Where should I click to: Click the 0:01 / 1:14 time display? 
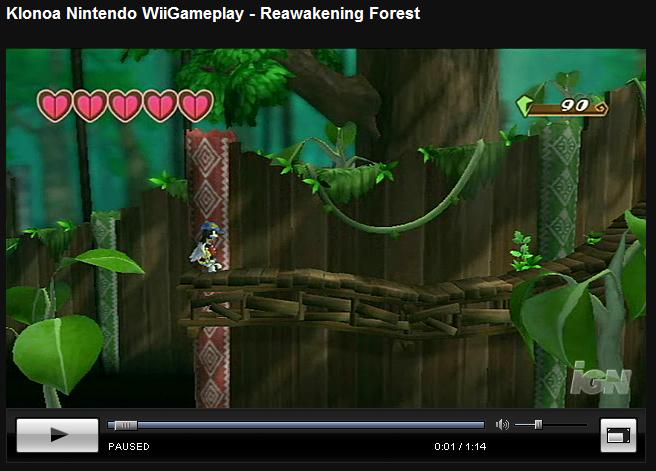pyautogui.click(x=460, y=447)
